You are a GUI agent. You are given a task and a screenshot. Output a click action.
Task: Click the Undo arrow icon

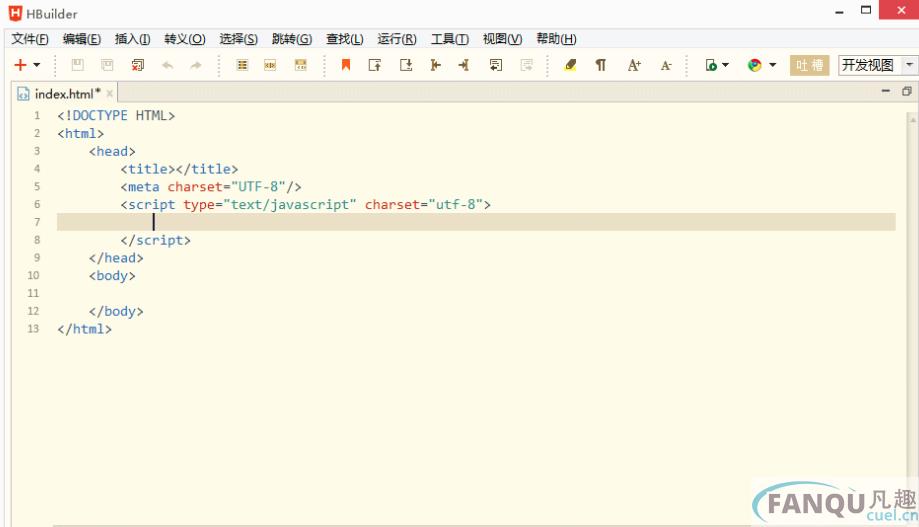tap(168, 65)
